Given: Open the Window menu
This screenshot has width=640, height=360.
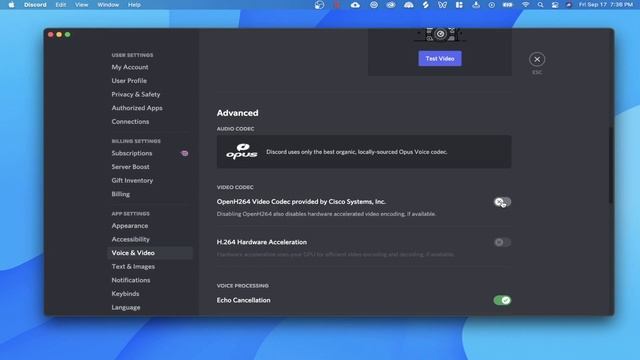Looking at the screenshot, I should point(108,5).
